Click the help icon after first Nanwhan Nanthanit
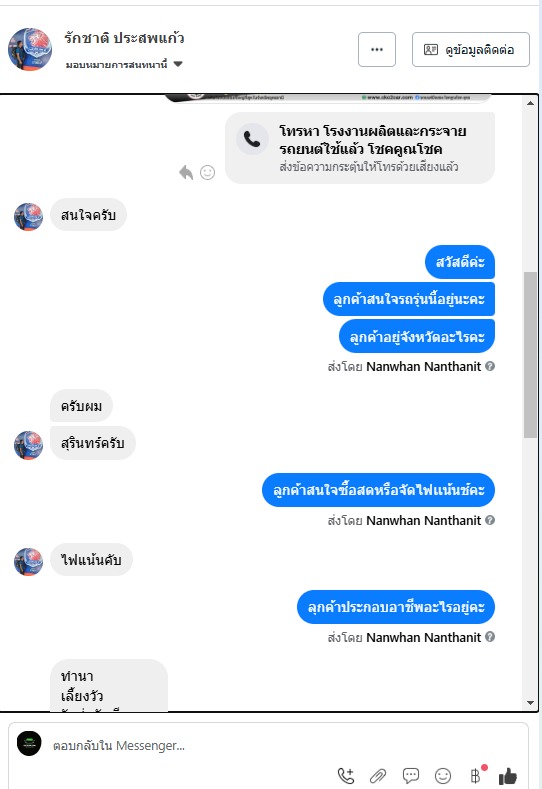 pos(490,366)
